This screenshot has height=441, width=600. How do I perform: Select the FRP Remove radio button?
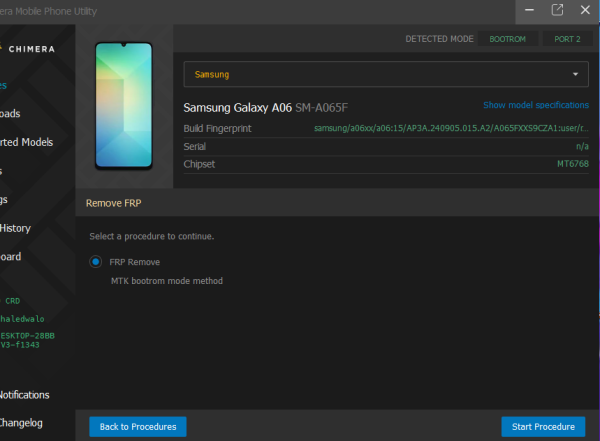tap(96, 262)
